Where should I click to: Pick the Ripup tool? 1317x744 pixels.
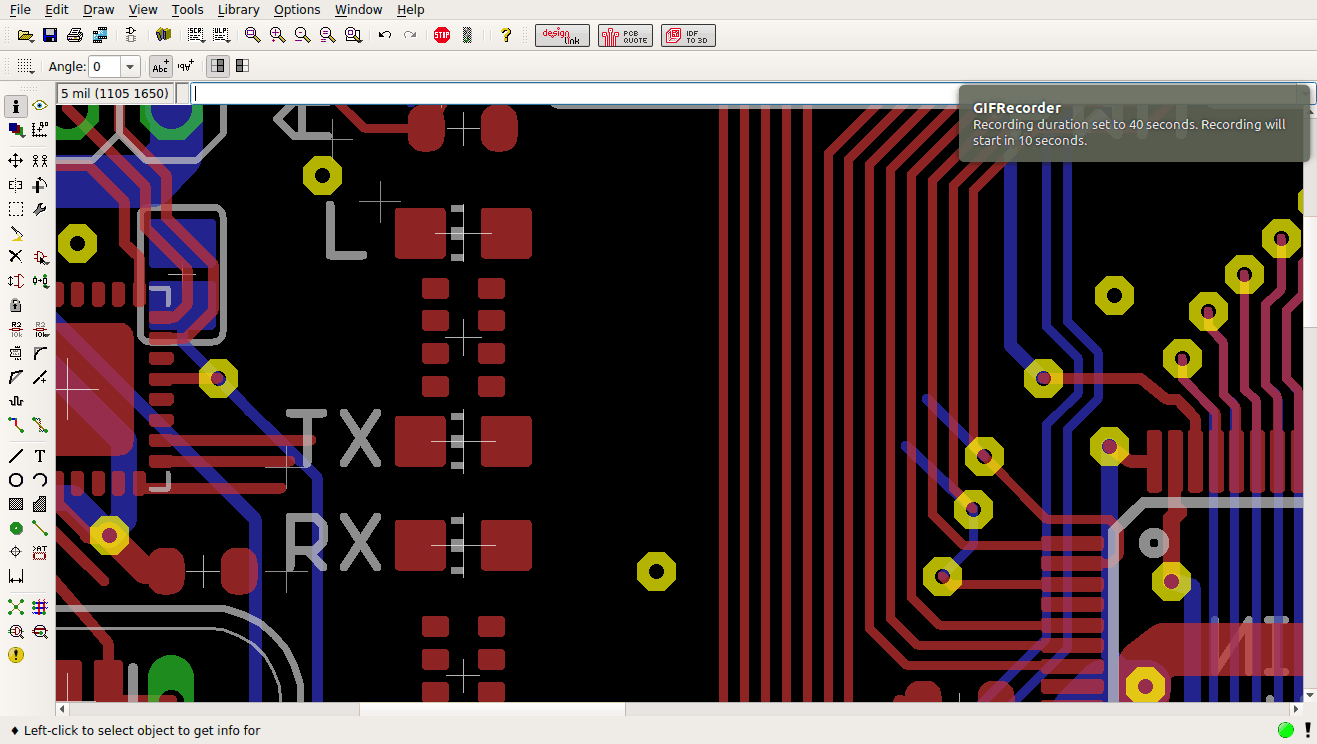(40, 426)
